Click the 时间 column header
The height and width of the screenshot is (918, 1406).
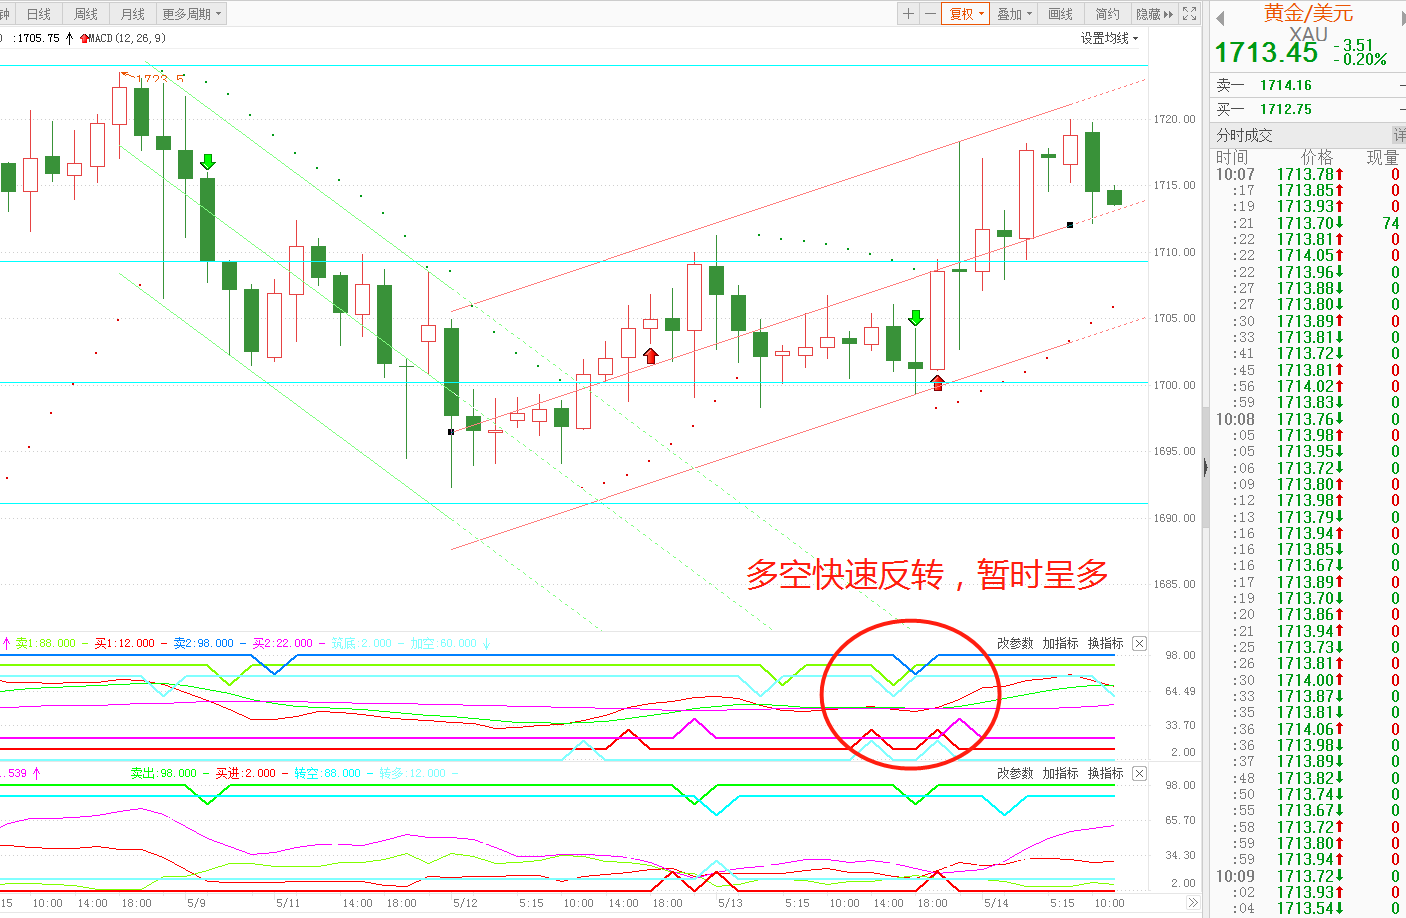pos(1232,157)
